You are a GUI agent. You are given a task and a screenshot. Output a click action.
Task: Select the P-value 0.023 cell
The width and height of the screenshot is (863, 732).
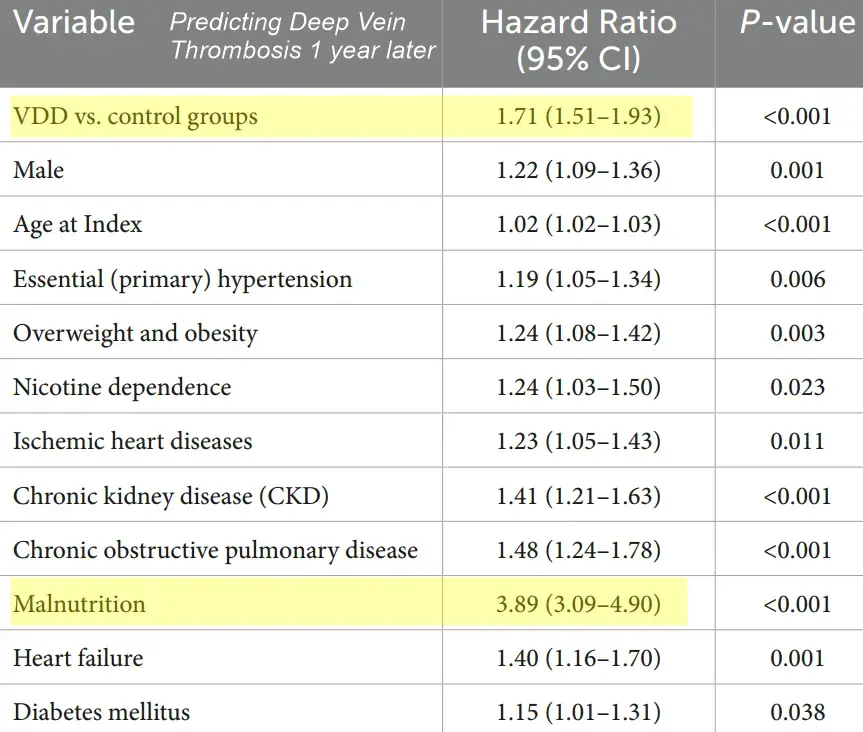click(797, 387)
